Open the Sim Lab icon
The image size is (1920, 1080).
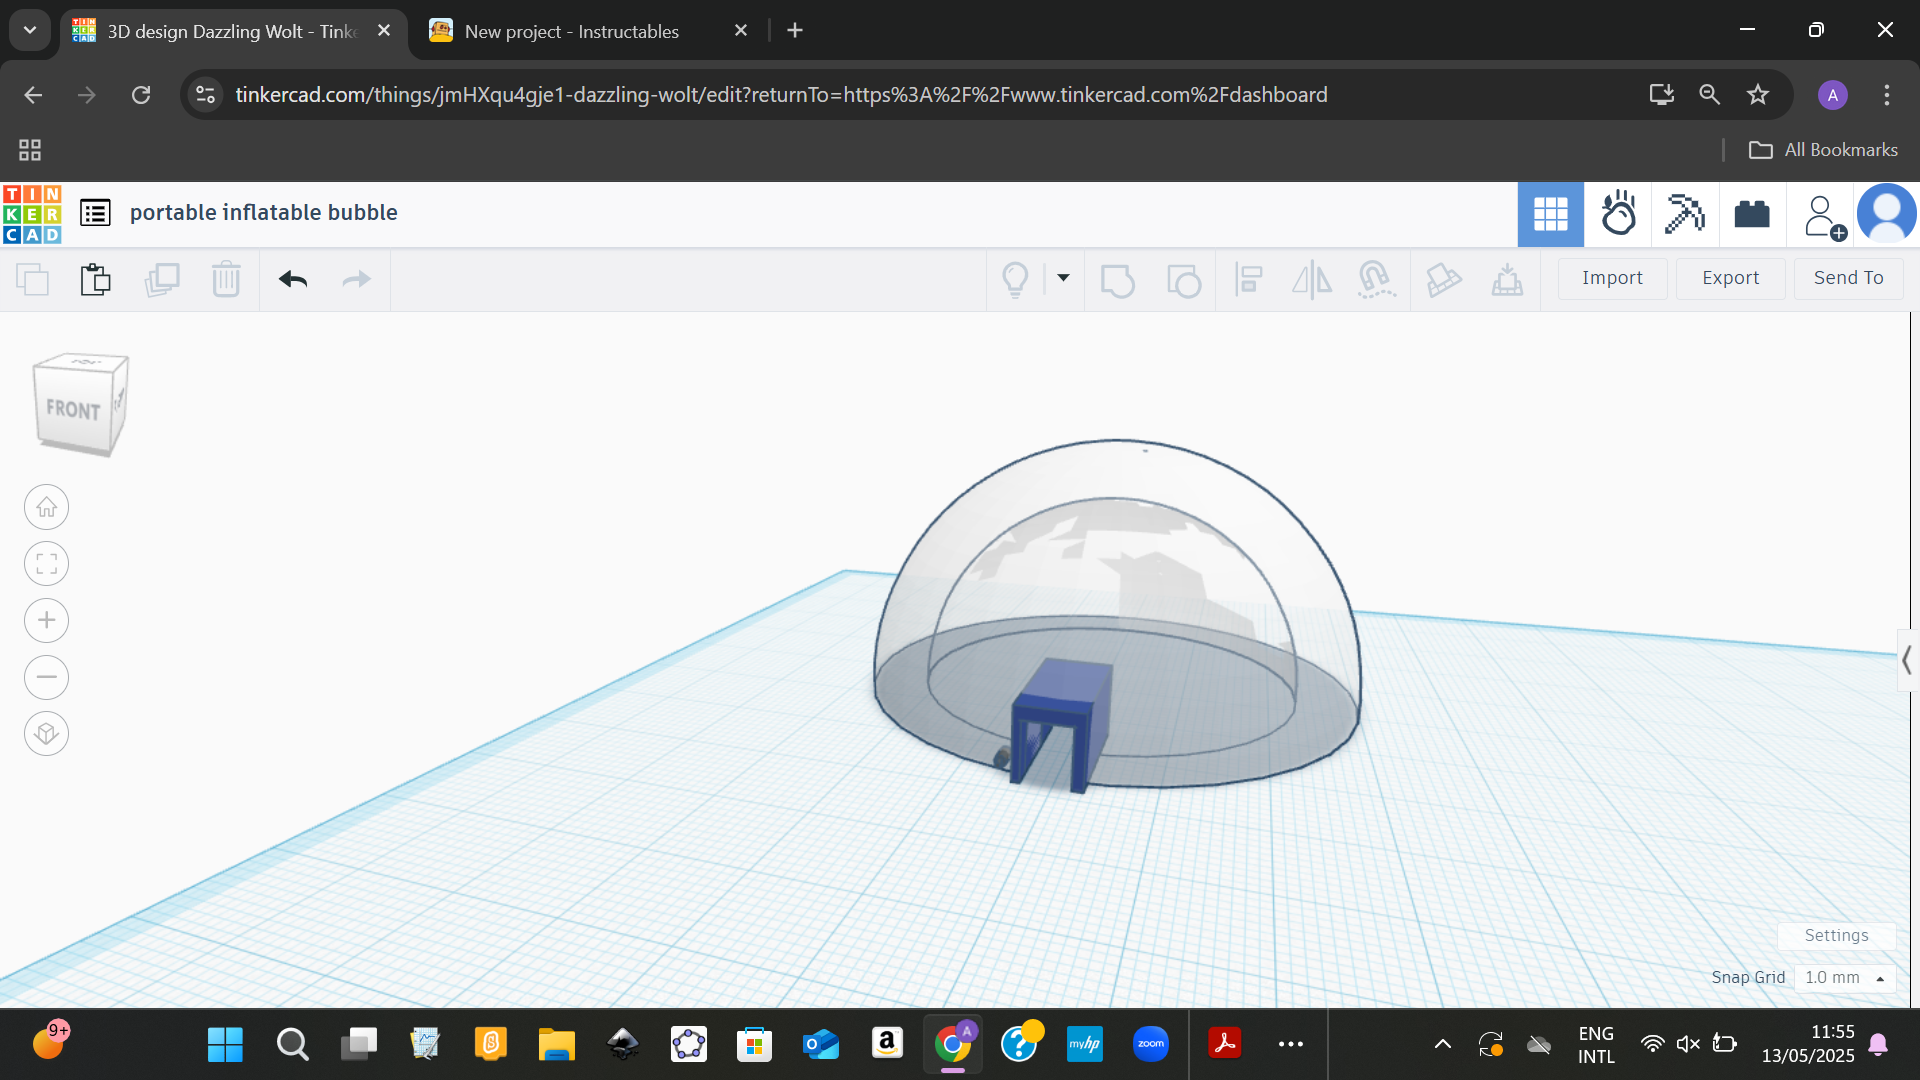click(1618, 214)
